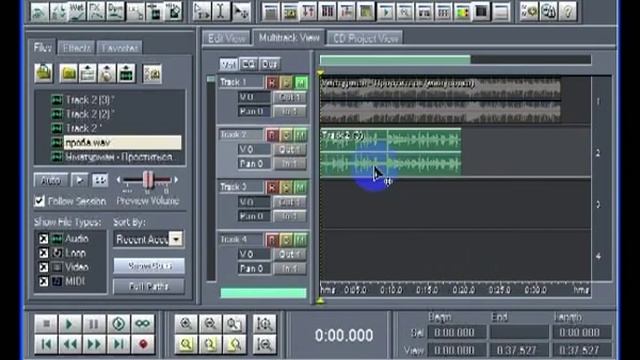This screenshot has width=640, height=360.
Task: Select the Hybrid tool in toolbar
Action: click(201, 12)
